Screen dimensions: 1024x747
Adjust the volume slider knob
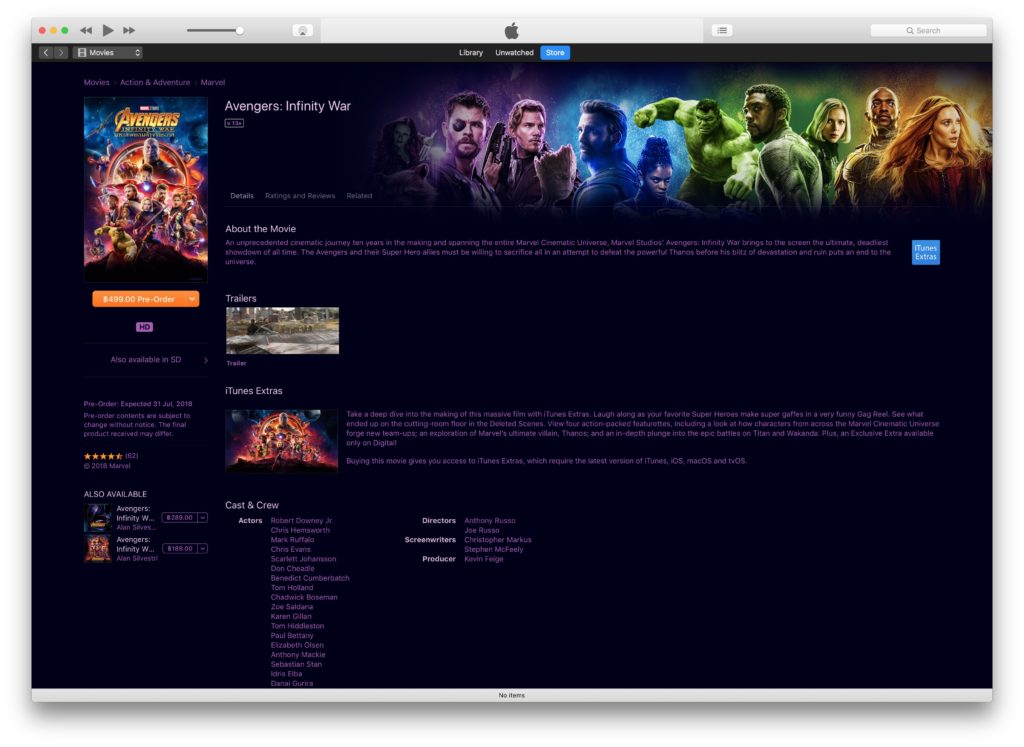[240, 30]
